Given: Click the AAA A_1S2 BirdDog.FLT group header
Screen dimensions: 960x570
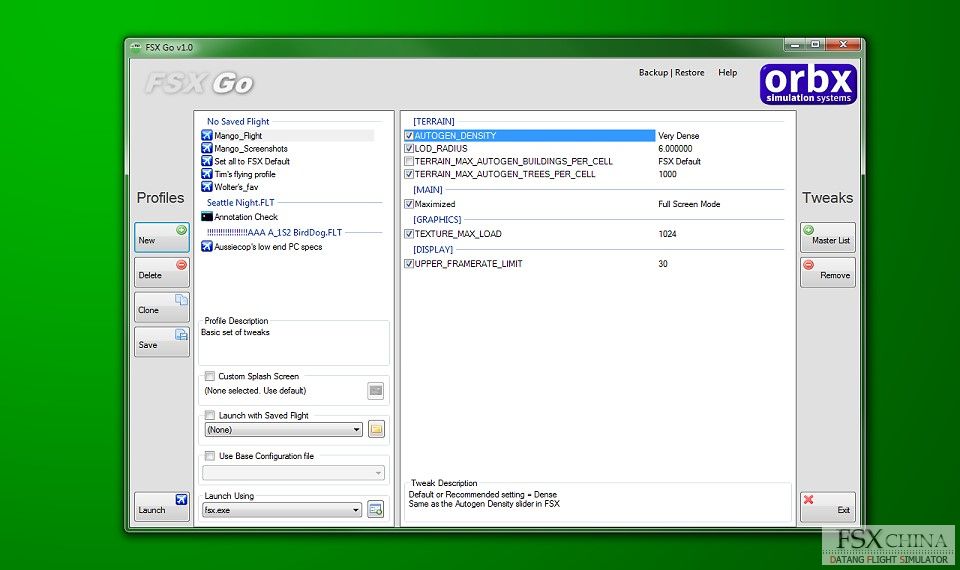Looking at the screenshot, I should tap(274, 232).
